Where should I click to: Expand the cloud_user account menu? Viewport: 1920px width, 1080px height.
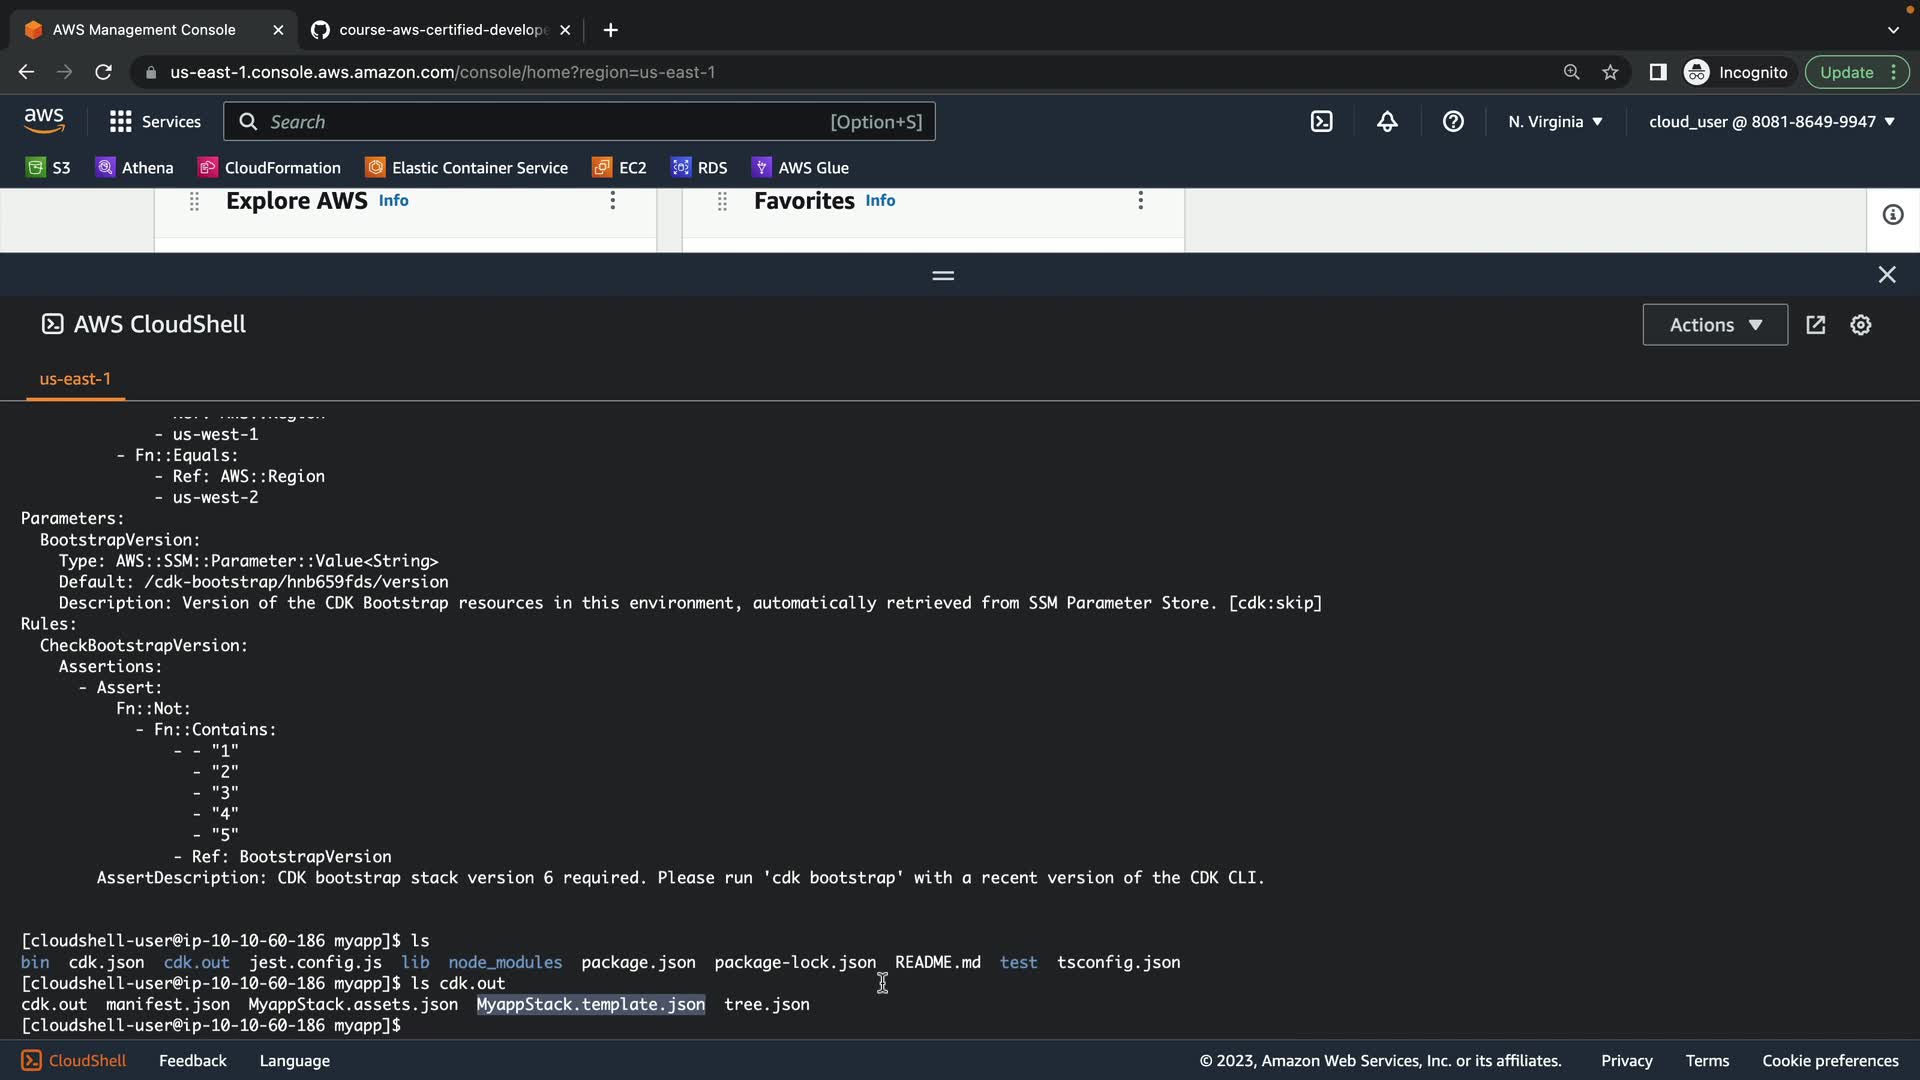tap(1771, 121)
